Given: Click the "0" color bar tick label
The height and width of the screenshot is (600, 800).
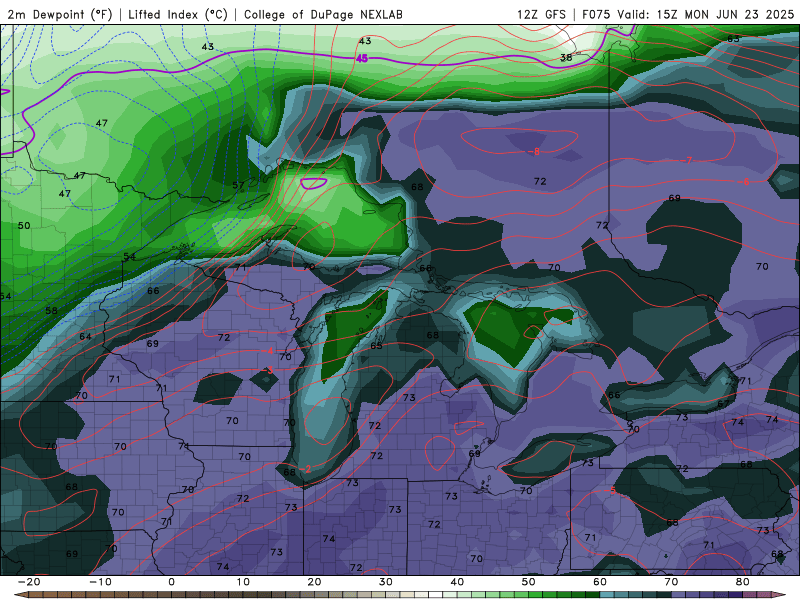Looking at the screenshot, I should click(x=171, y=582).
